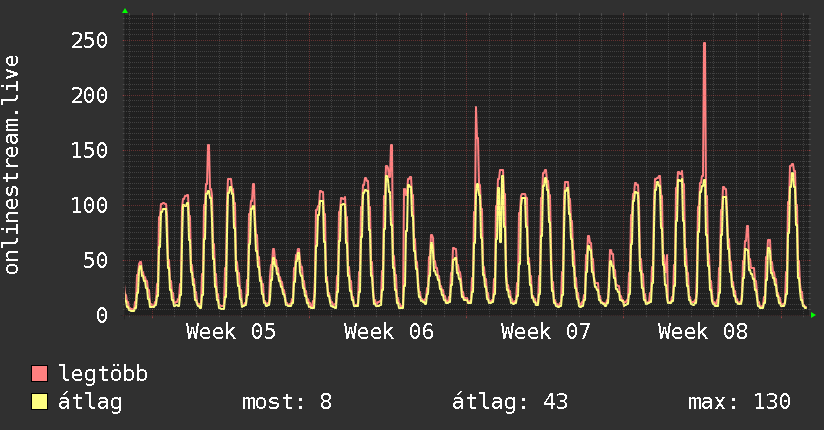The width and height of the screenshot is (824, 430).
Task: Click the 'Week 07' axis label
Action: [546, 332]
